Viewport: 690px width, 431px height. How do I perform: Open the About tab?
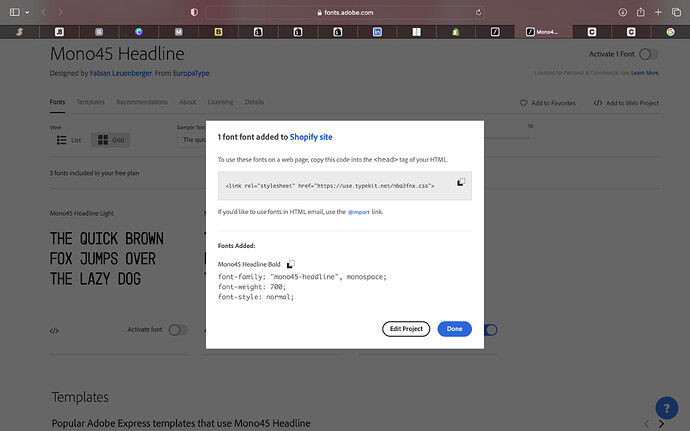187,102
